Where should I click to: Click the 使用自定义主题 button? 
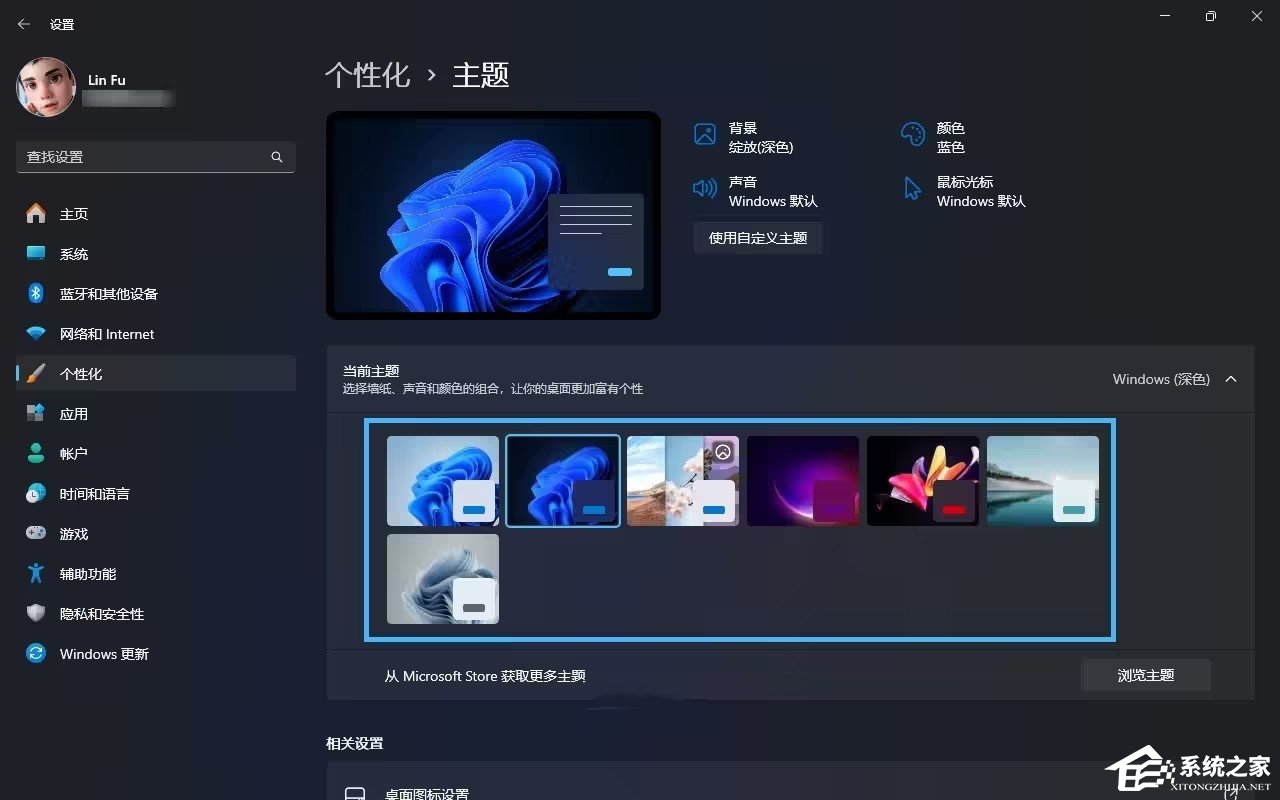758,237
